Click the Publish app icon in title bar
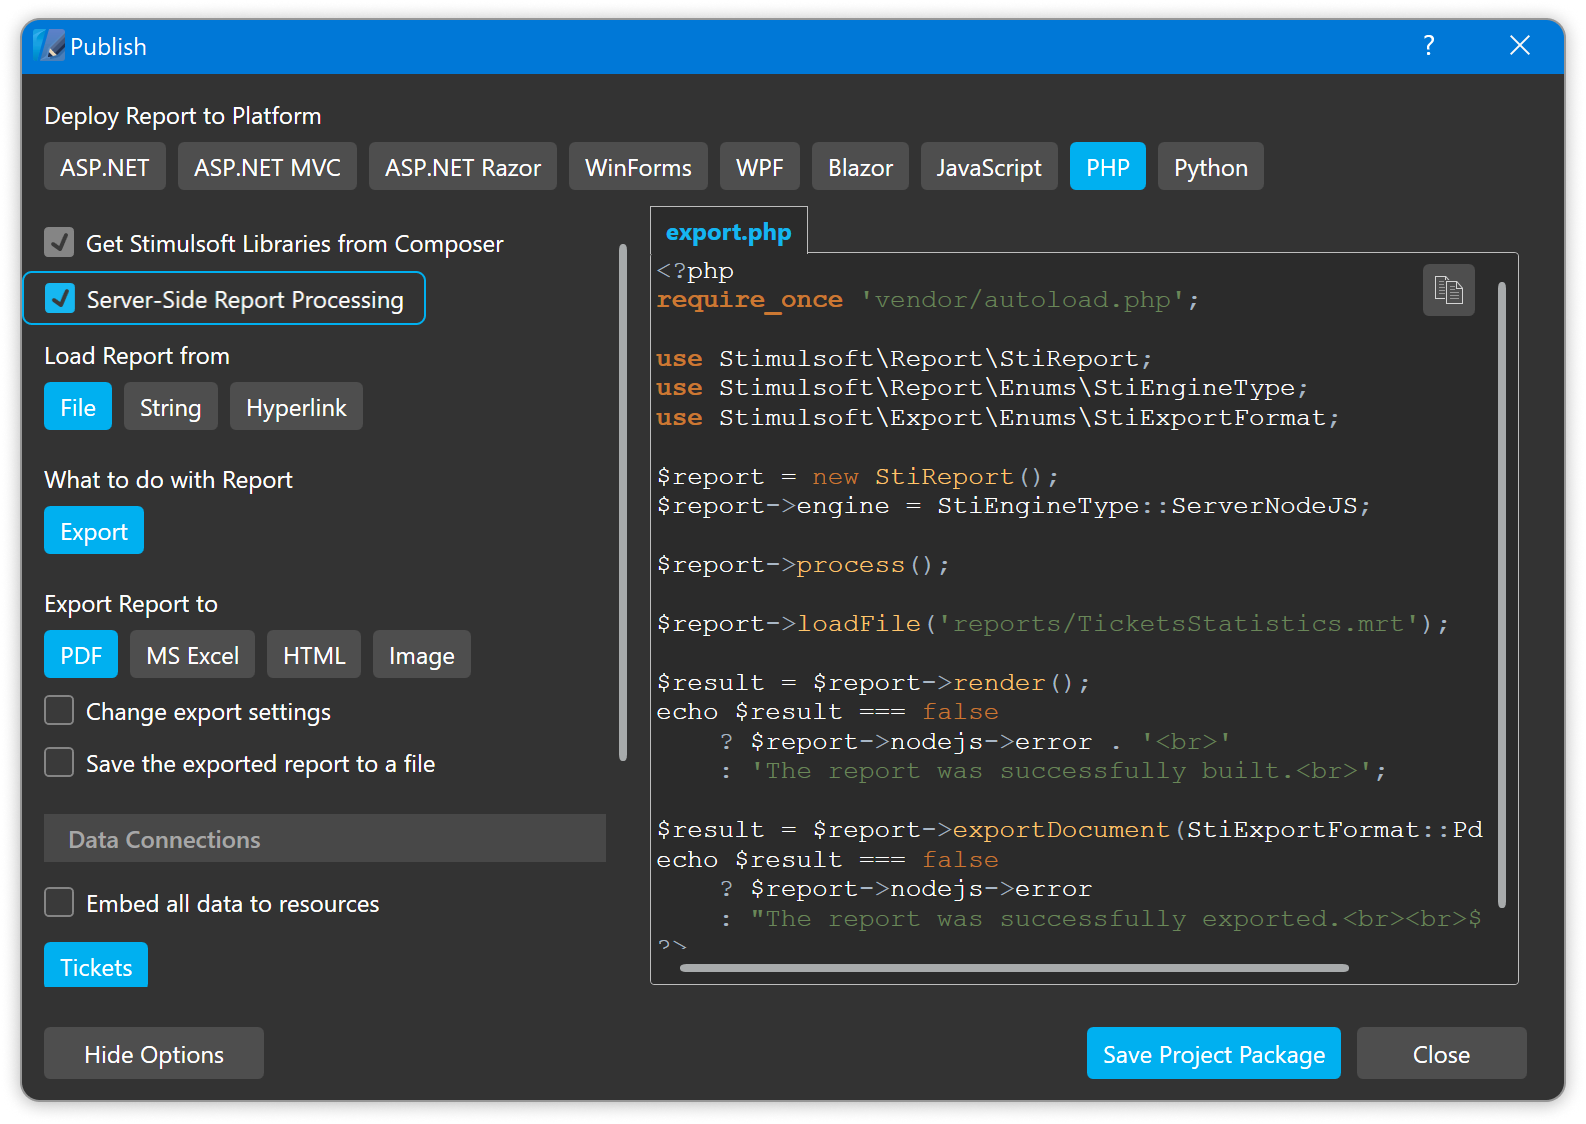Image resolution: width=1586 pixels, height=1124 pixels. point(49,46)
